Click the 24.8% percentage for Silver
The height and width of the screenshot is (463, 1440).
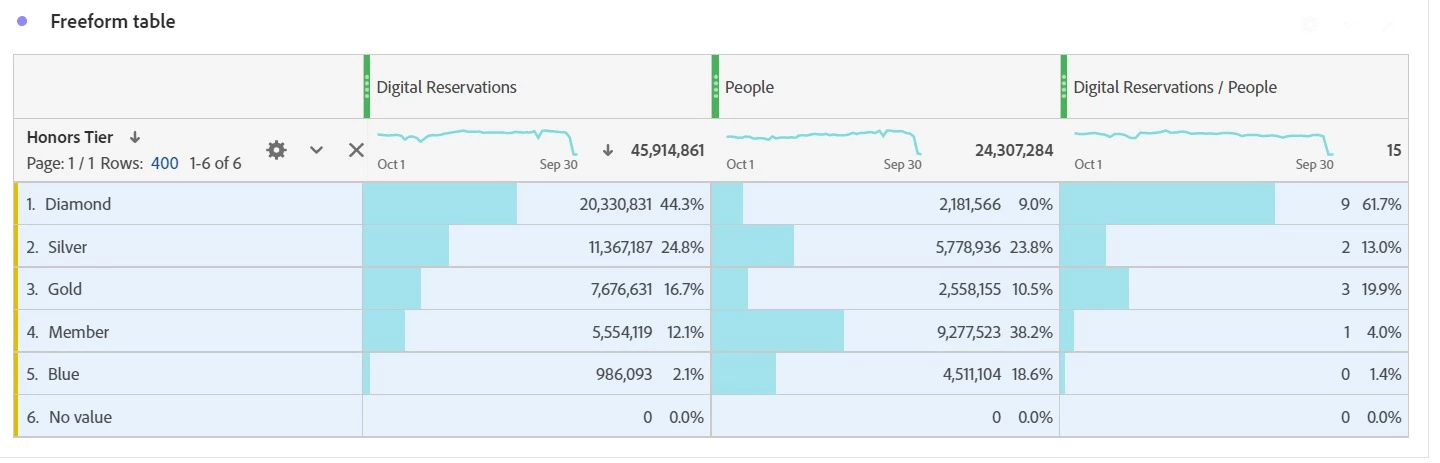pyautogui.click(x=683, y=246)
